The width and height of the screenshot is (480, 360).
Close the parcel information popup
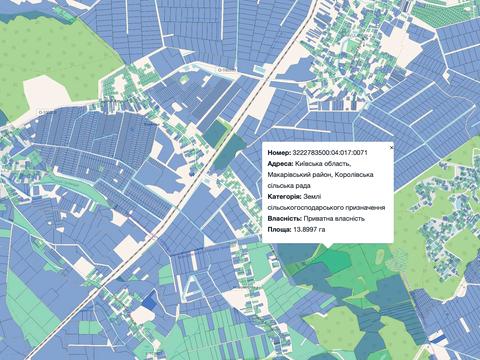(391, 147)
